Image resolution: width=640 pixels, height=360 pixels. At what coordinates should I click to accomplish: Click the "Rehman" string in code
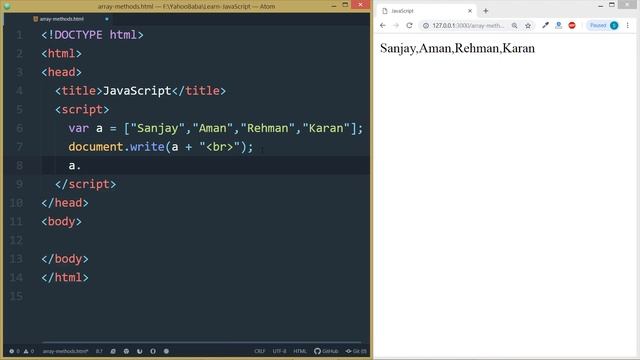point(268,128)
